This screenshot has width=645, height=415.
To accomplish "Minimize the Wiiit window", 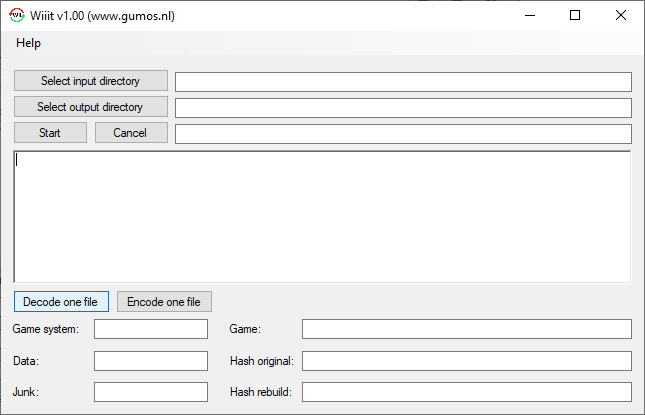I will [x=529, y=15].
